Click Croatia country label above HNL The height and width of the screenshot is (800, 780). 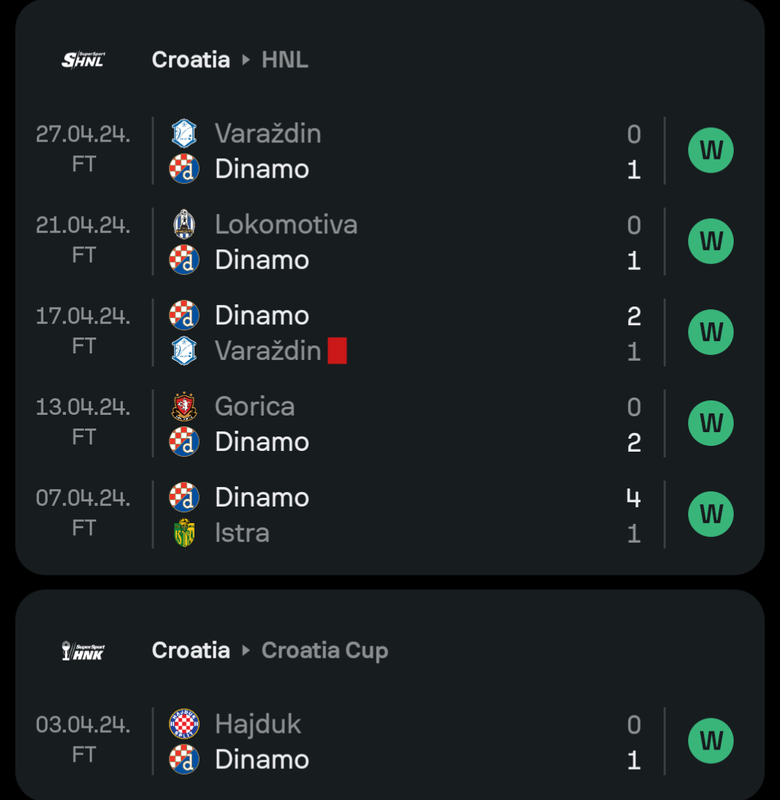191,60
